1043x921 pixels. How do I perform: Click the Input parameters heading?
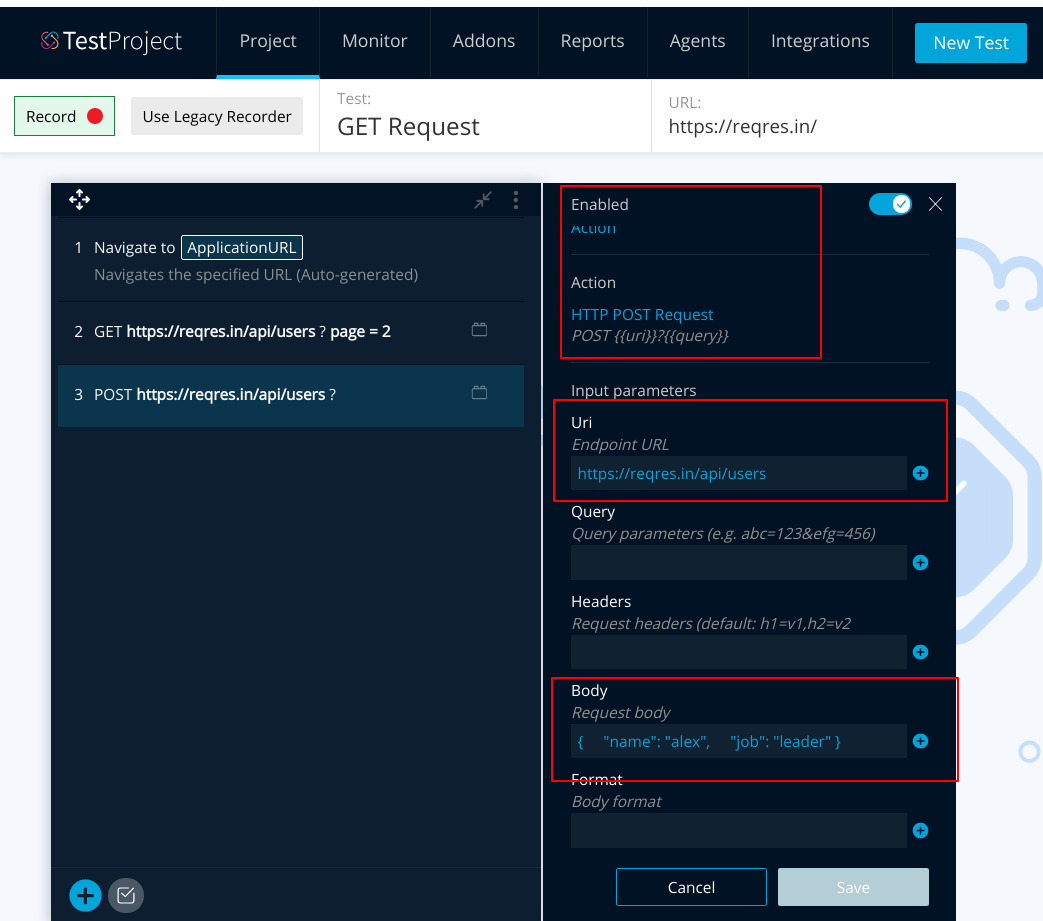tap(633, 390)
